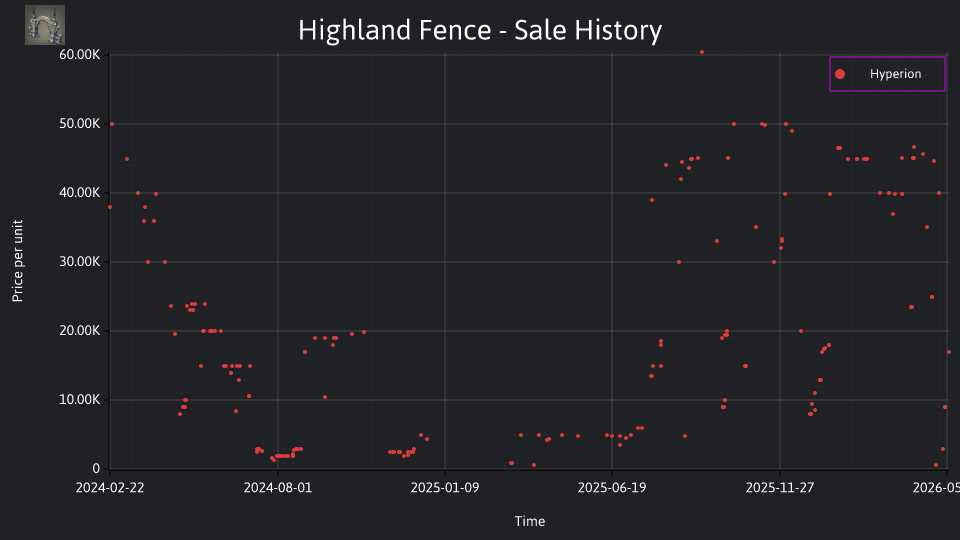
Task: Click the 2025-06-19 time axis label
Action: (x=612, y=487)
